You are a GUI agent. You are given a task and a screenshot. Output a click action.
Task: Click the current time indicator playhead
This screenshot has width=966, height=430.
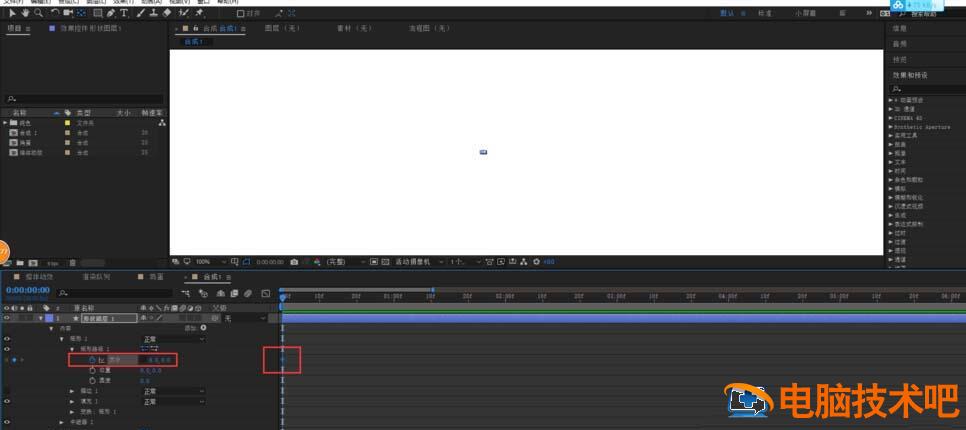pos(282,298)
